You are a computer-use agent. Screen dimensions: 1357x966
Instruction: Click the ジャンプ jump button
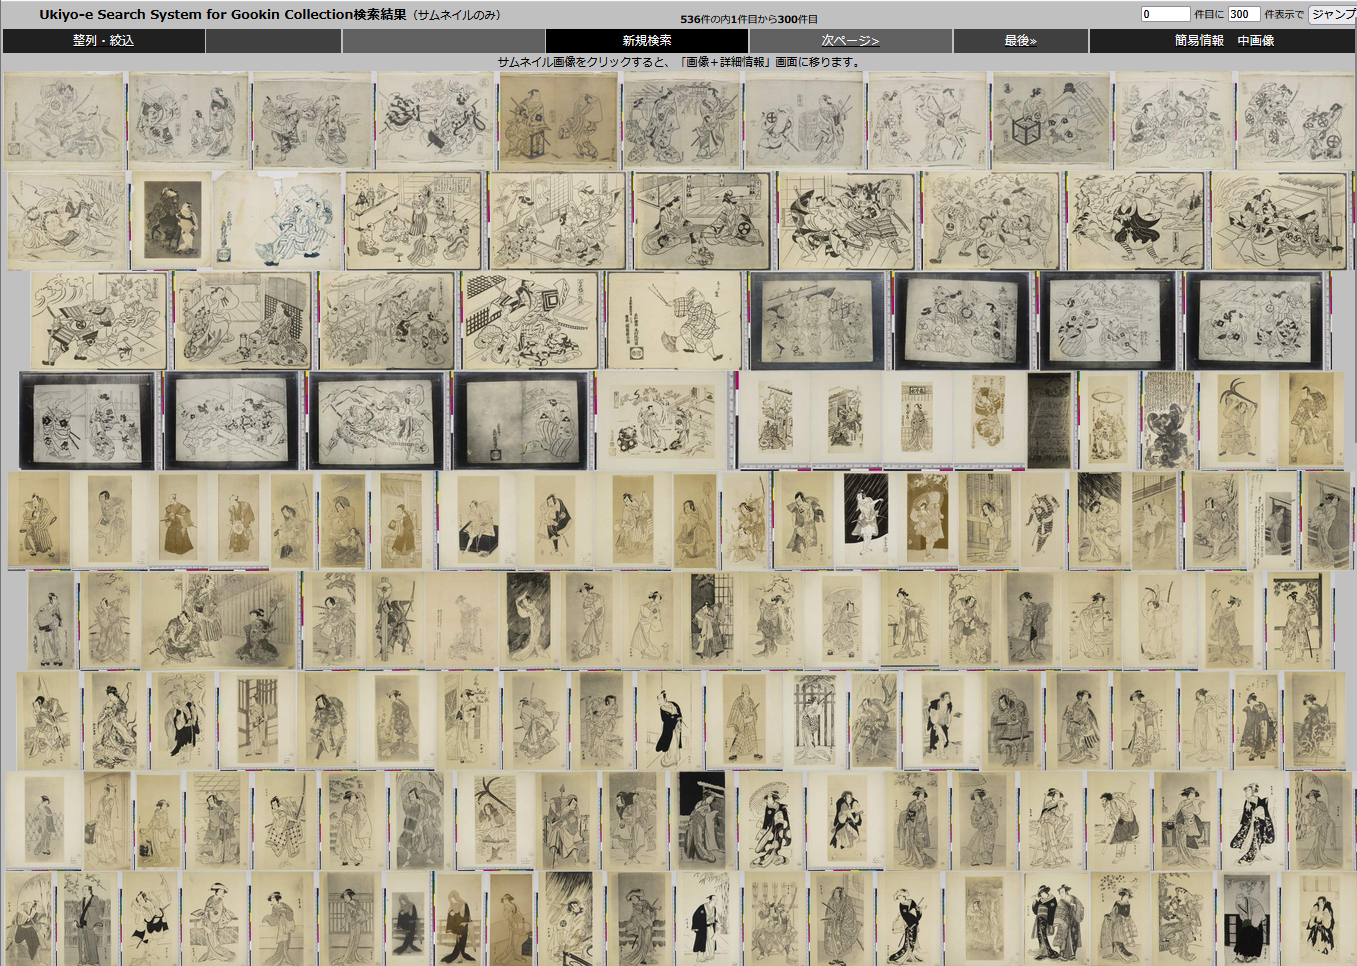1333,14
